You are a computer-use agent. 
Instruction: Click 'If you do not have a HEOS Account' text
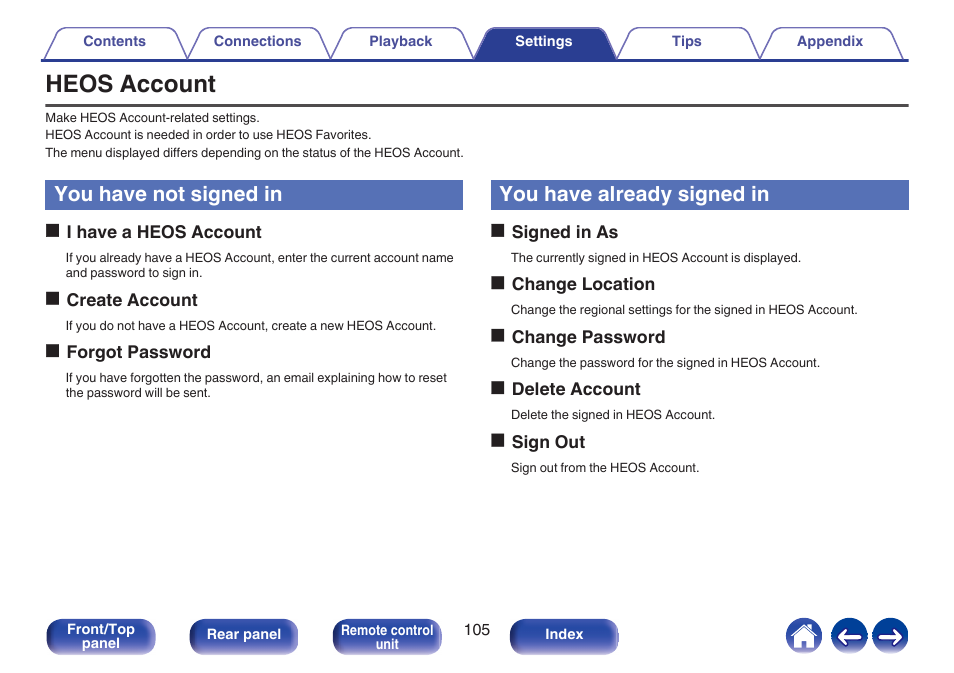(x=251, y=326)
